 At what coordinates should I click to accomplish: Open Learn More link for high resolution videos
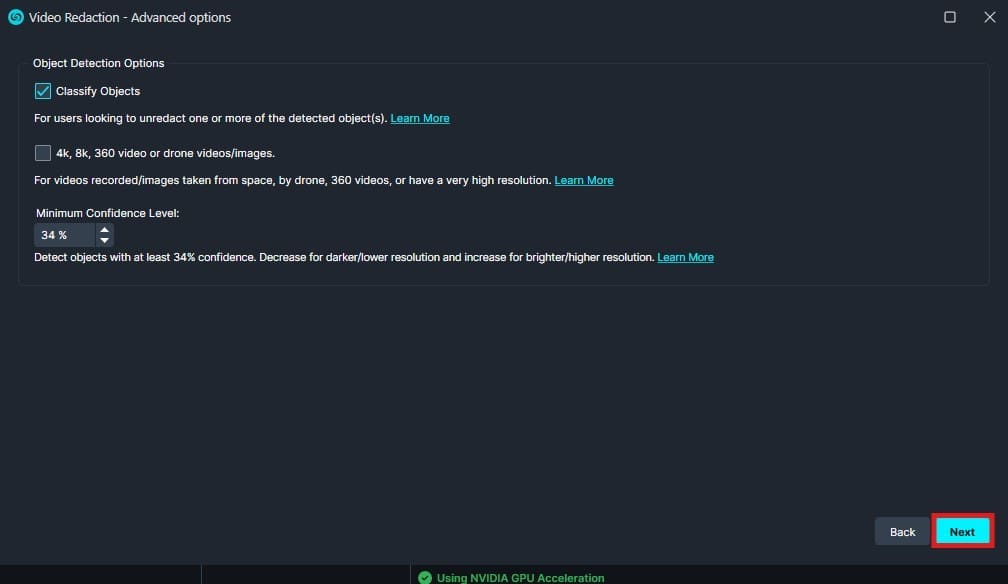(x=584, y=180)
